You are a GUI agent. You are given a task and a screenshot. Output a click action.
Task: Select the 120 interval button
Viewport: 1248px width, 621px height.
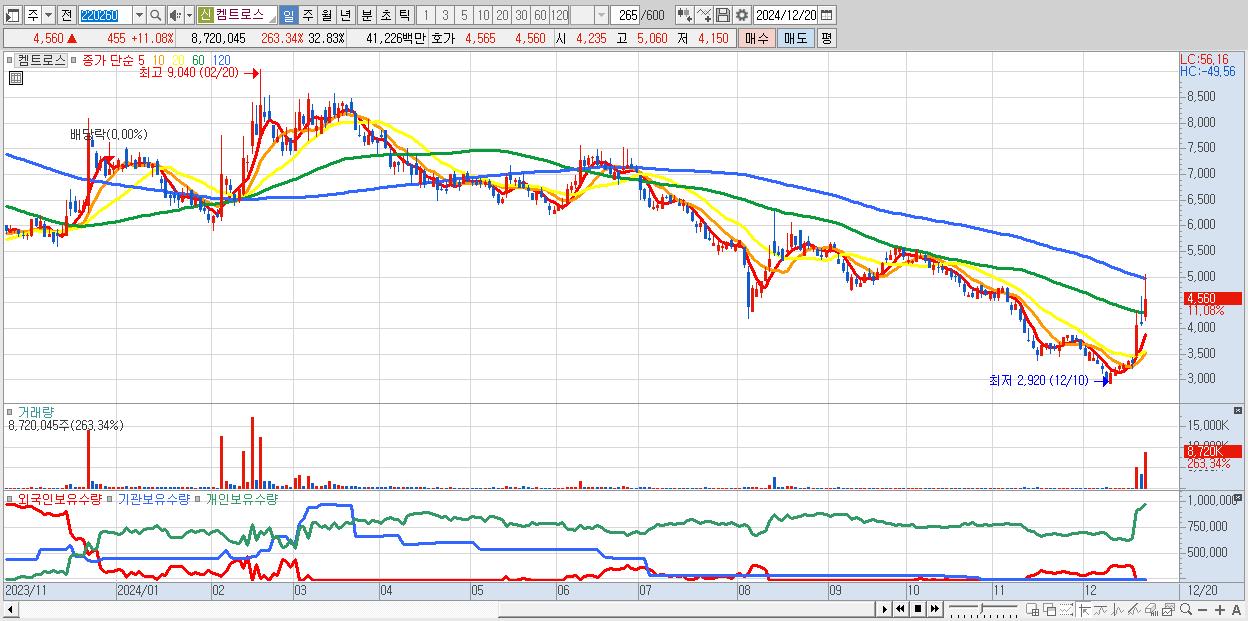559,15
